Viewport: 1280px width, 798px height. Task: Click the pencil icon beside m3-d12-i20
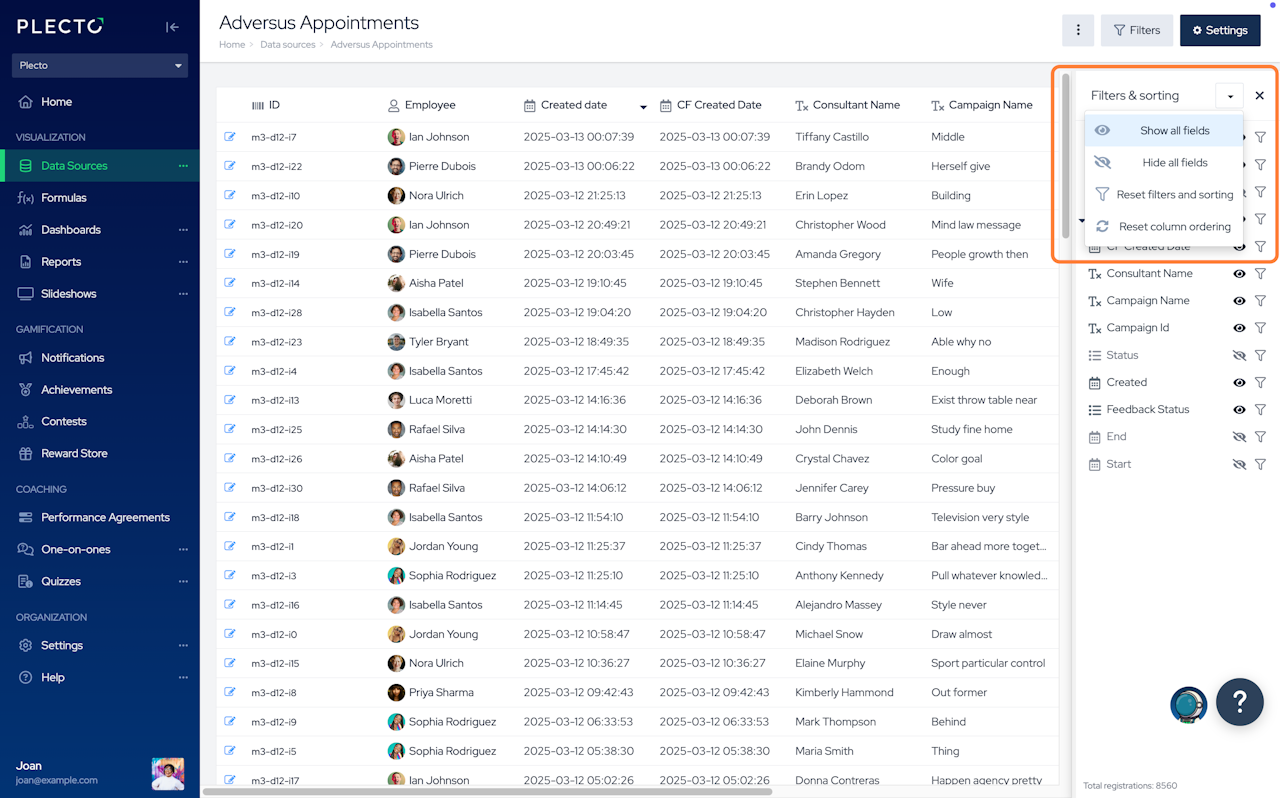point(230,224)
